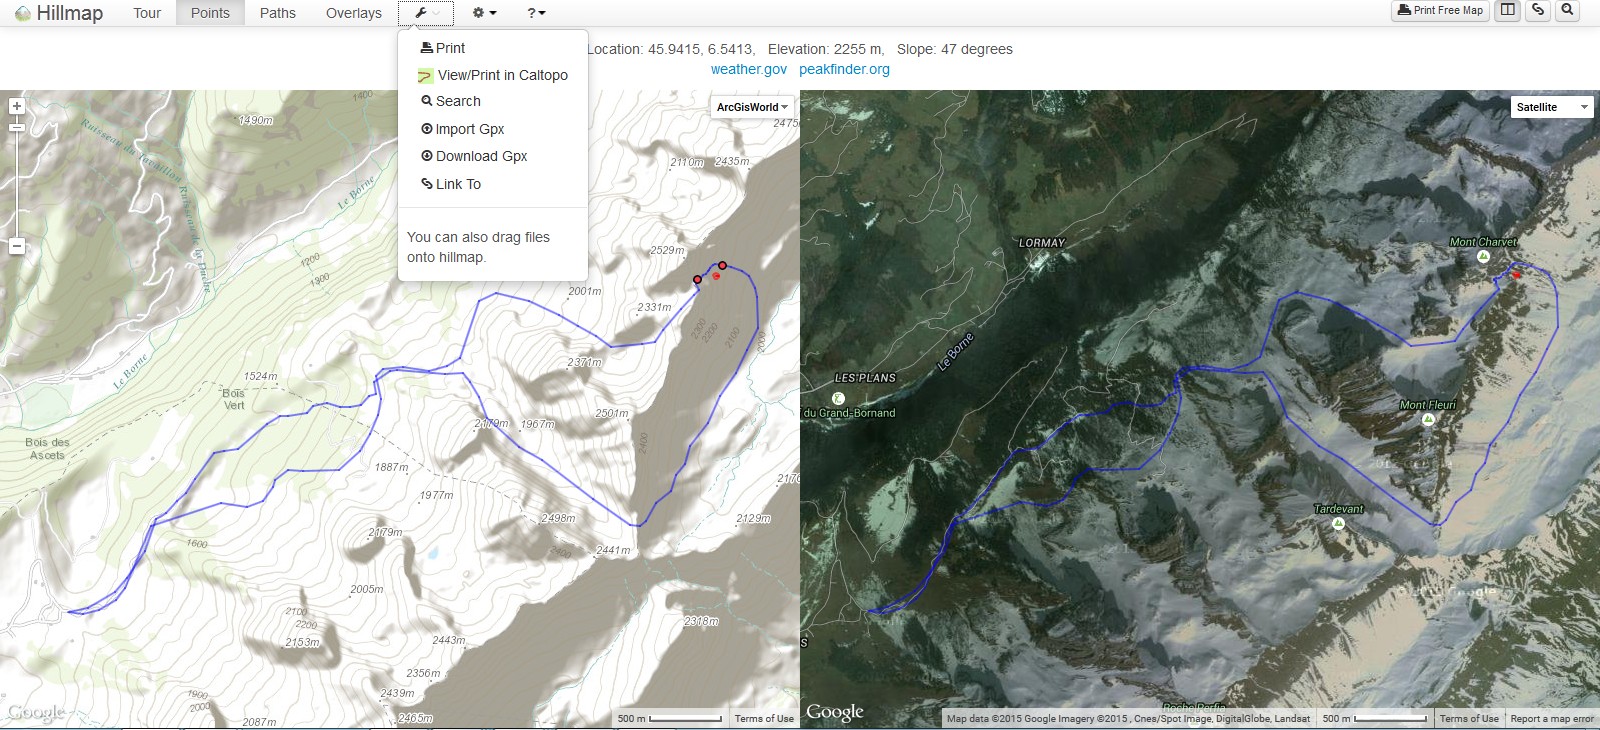This screenshot has width=1600, height=730.
Task: Click the zoom slider handle on left map
Action: click(16, 127)
